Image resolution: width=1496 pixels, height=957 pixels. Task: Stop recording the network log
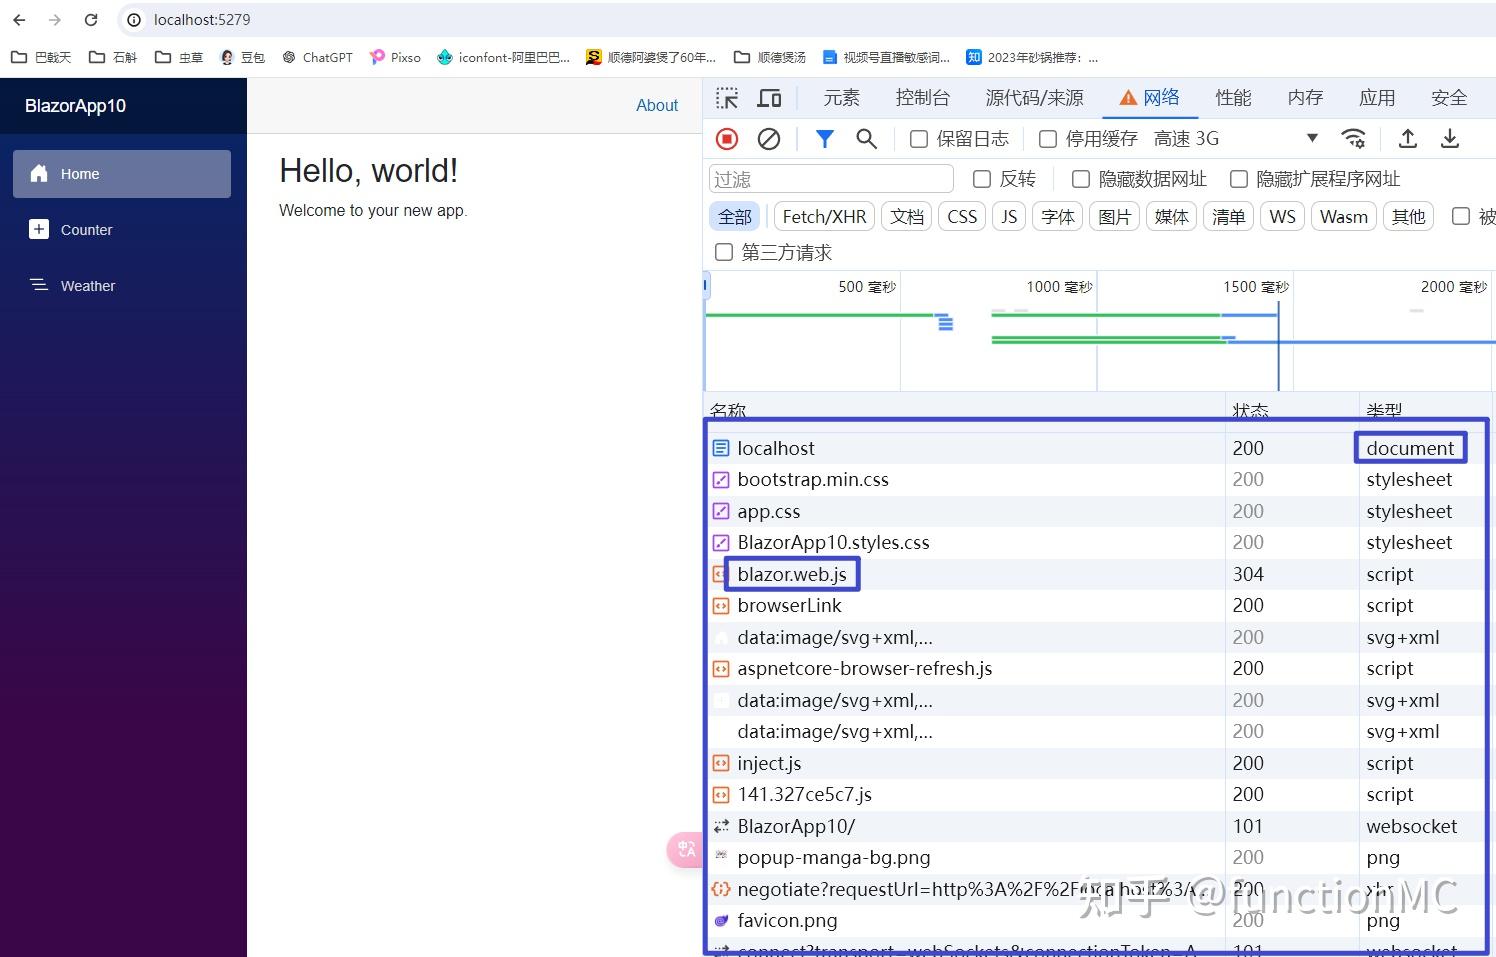(x=727, y=138)
